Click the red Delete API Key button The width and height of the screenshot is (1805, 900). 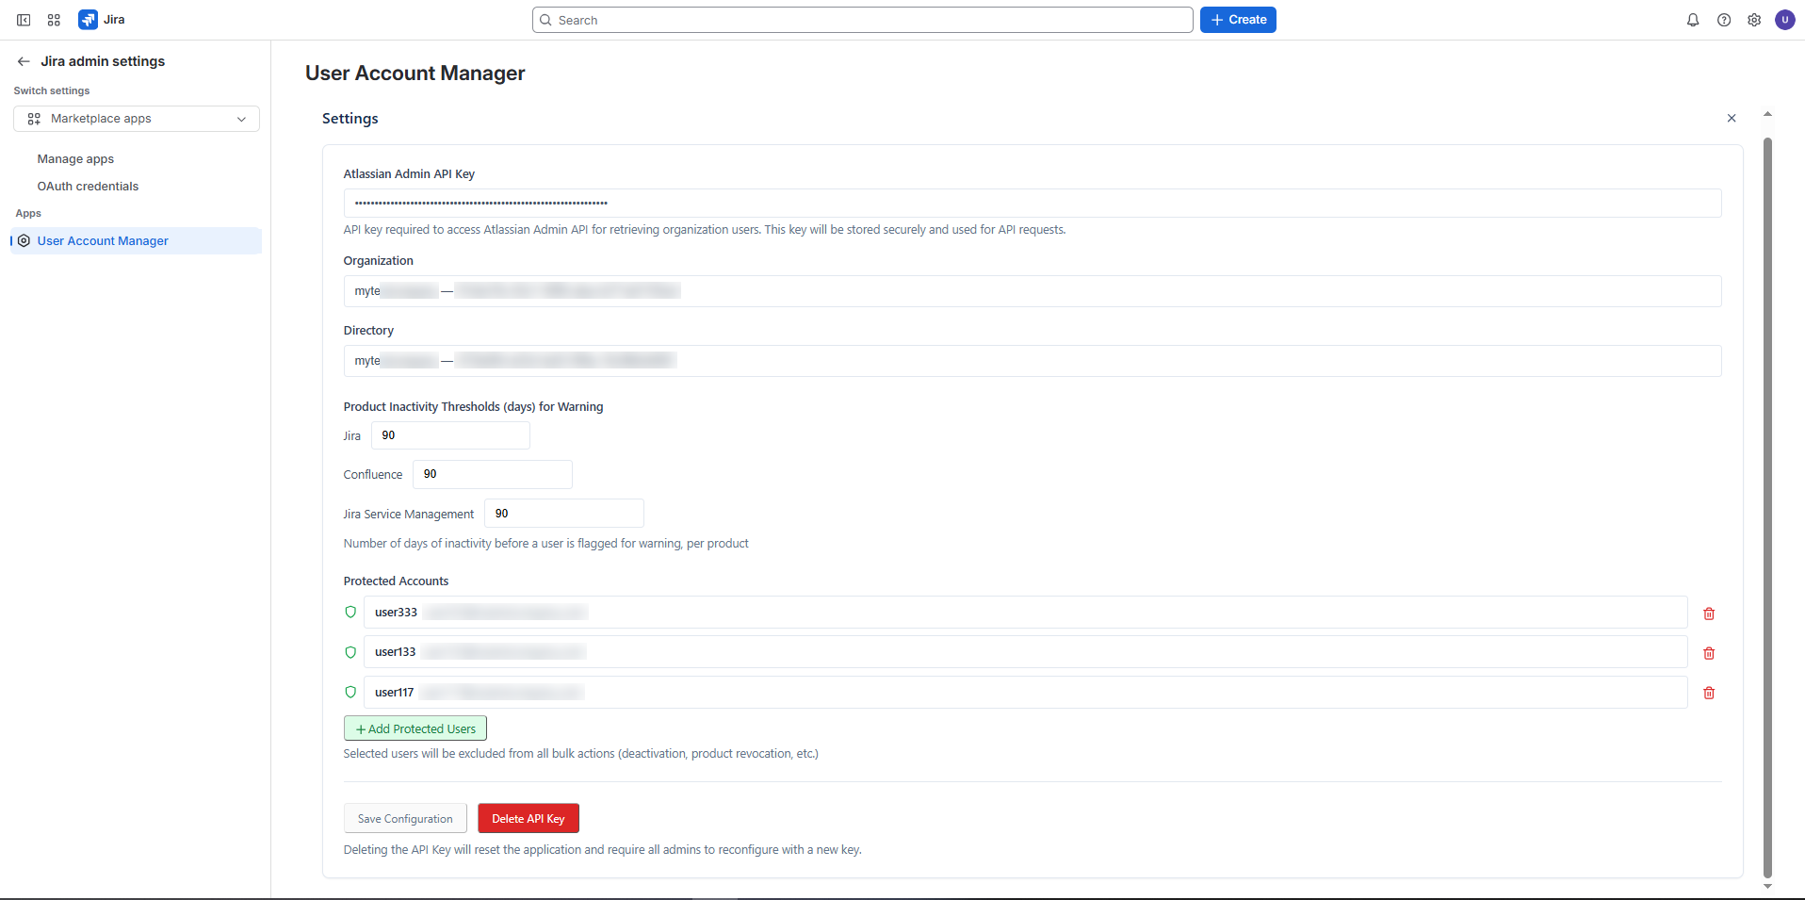(x=528, y=819)
